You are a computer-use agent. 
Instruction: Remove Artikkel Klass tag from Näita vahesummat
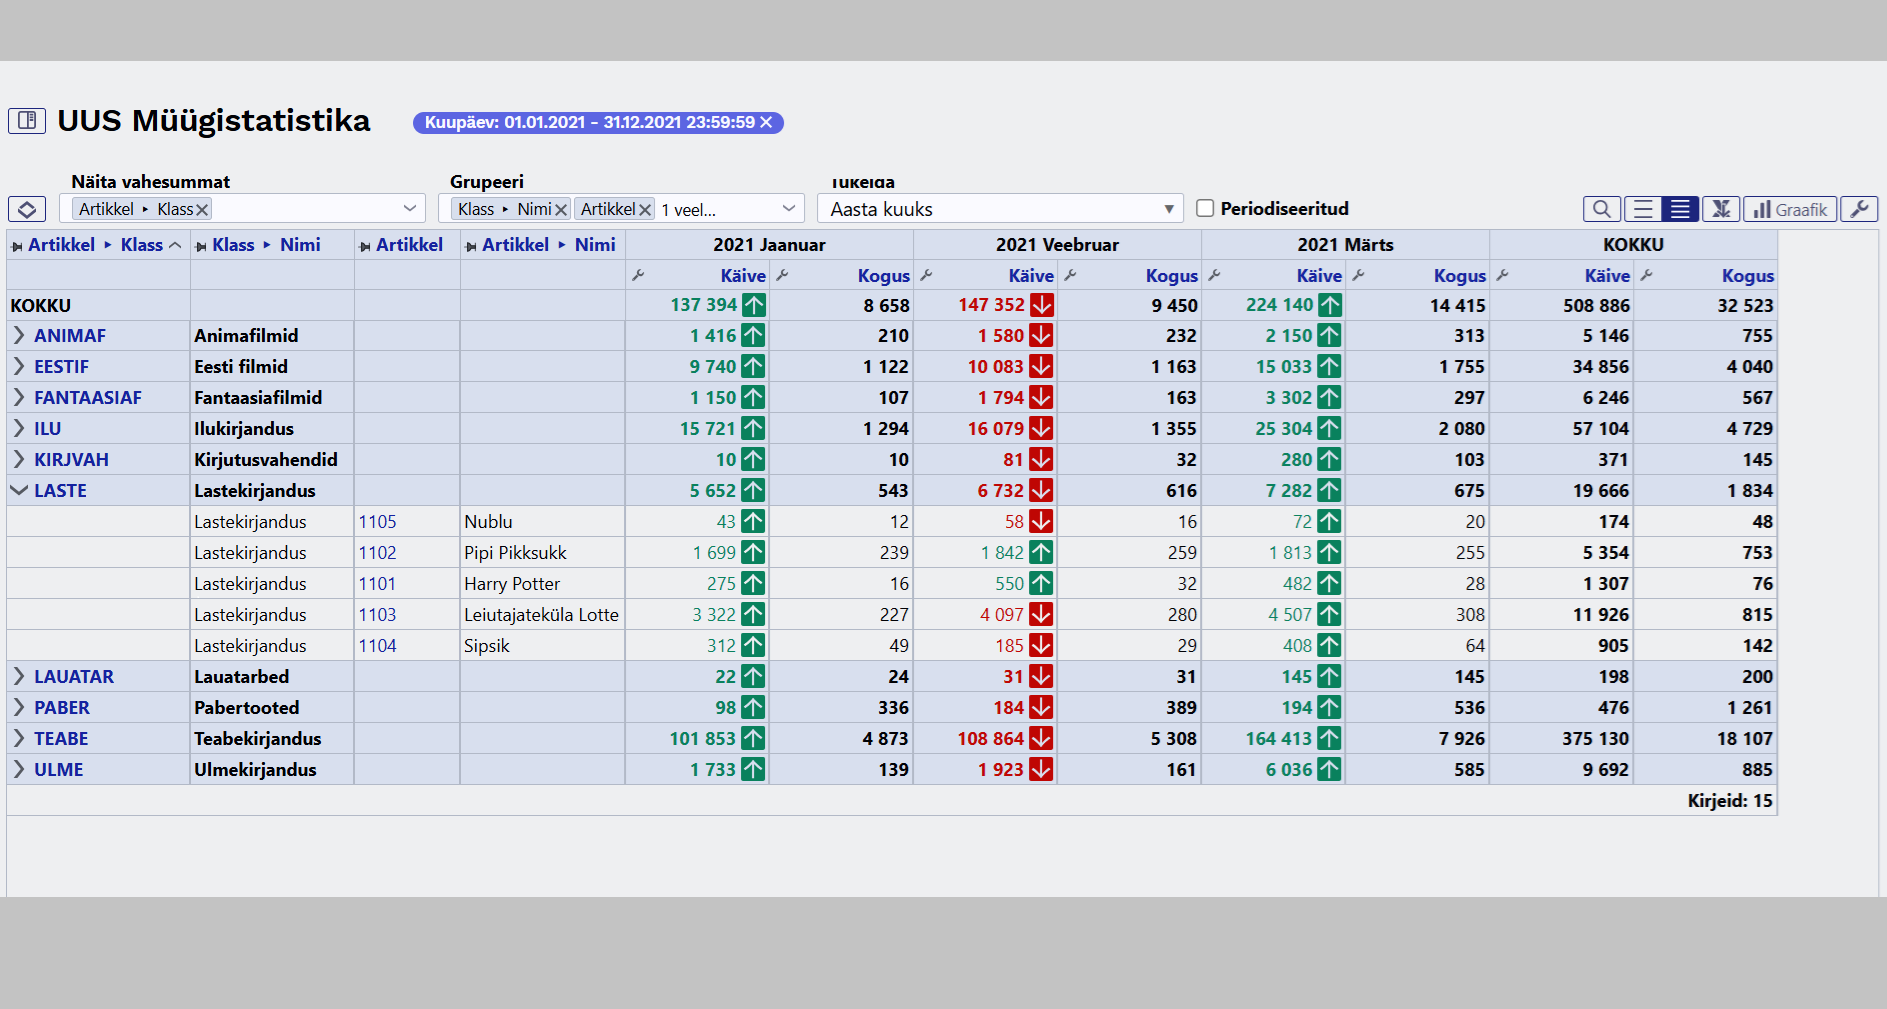[202, 210]
